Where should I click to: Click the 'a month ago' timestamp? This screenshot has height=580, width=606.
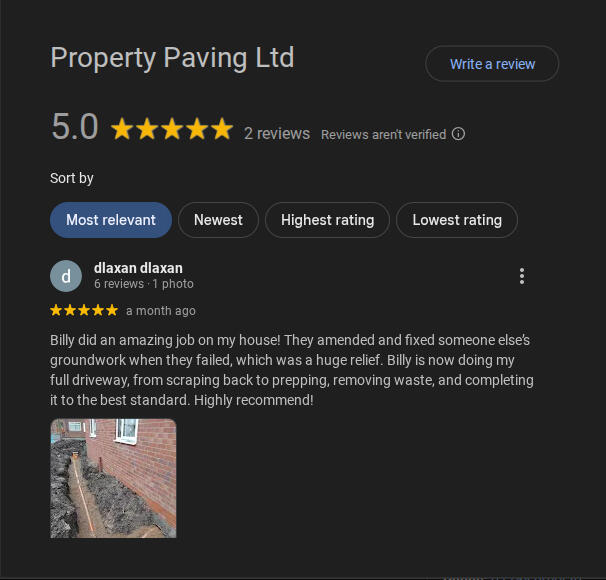161,311
